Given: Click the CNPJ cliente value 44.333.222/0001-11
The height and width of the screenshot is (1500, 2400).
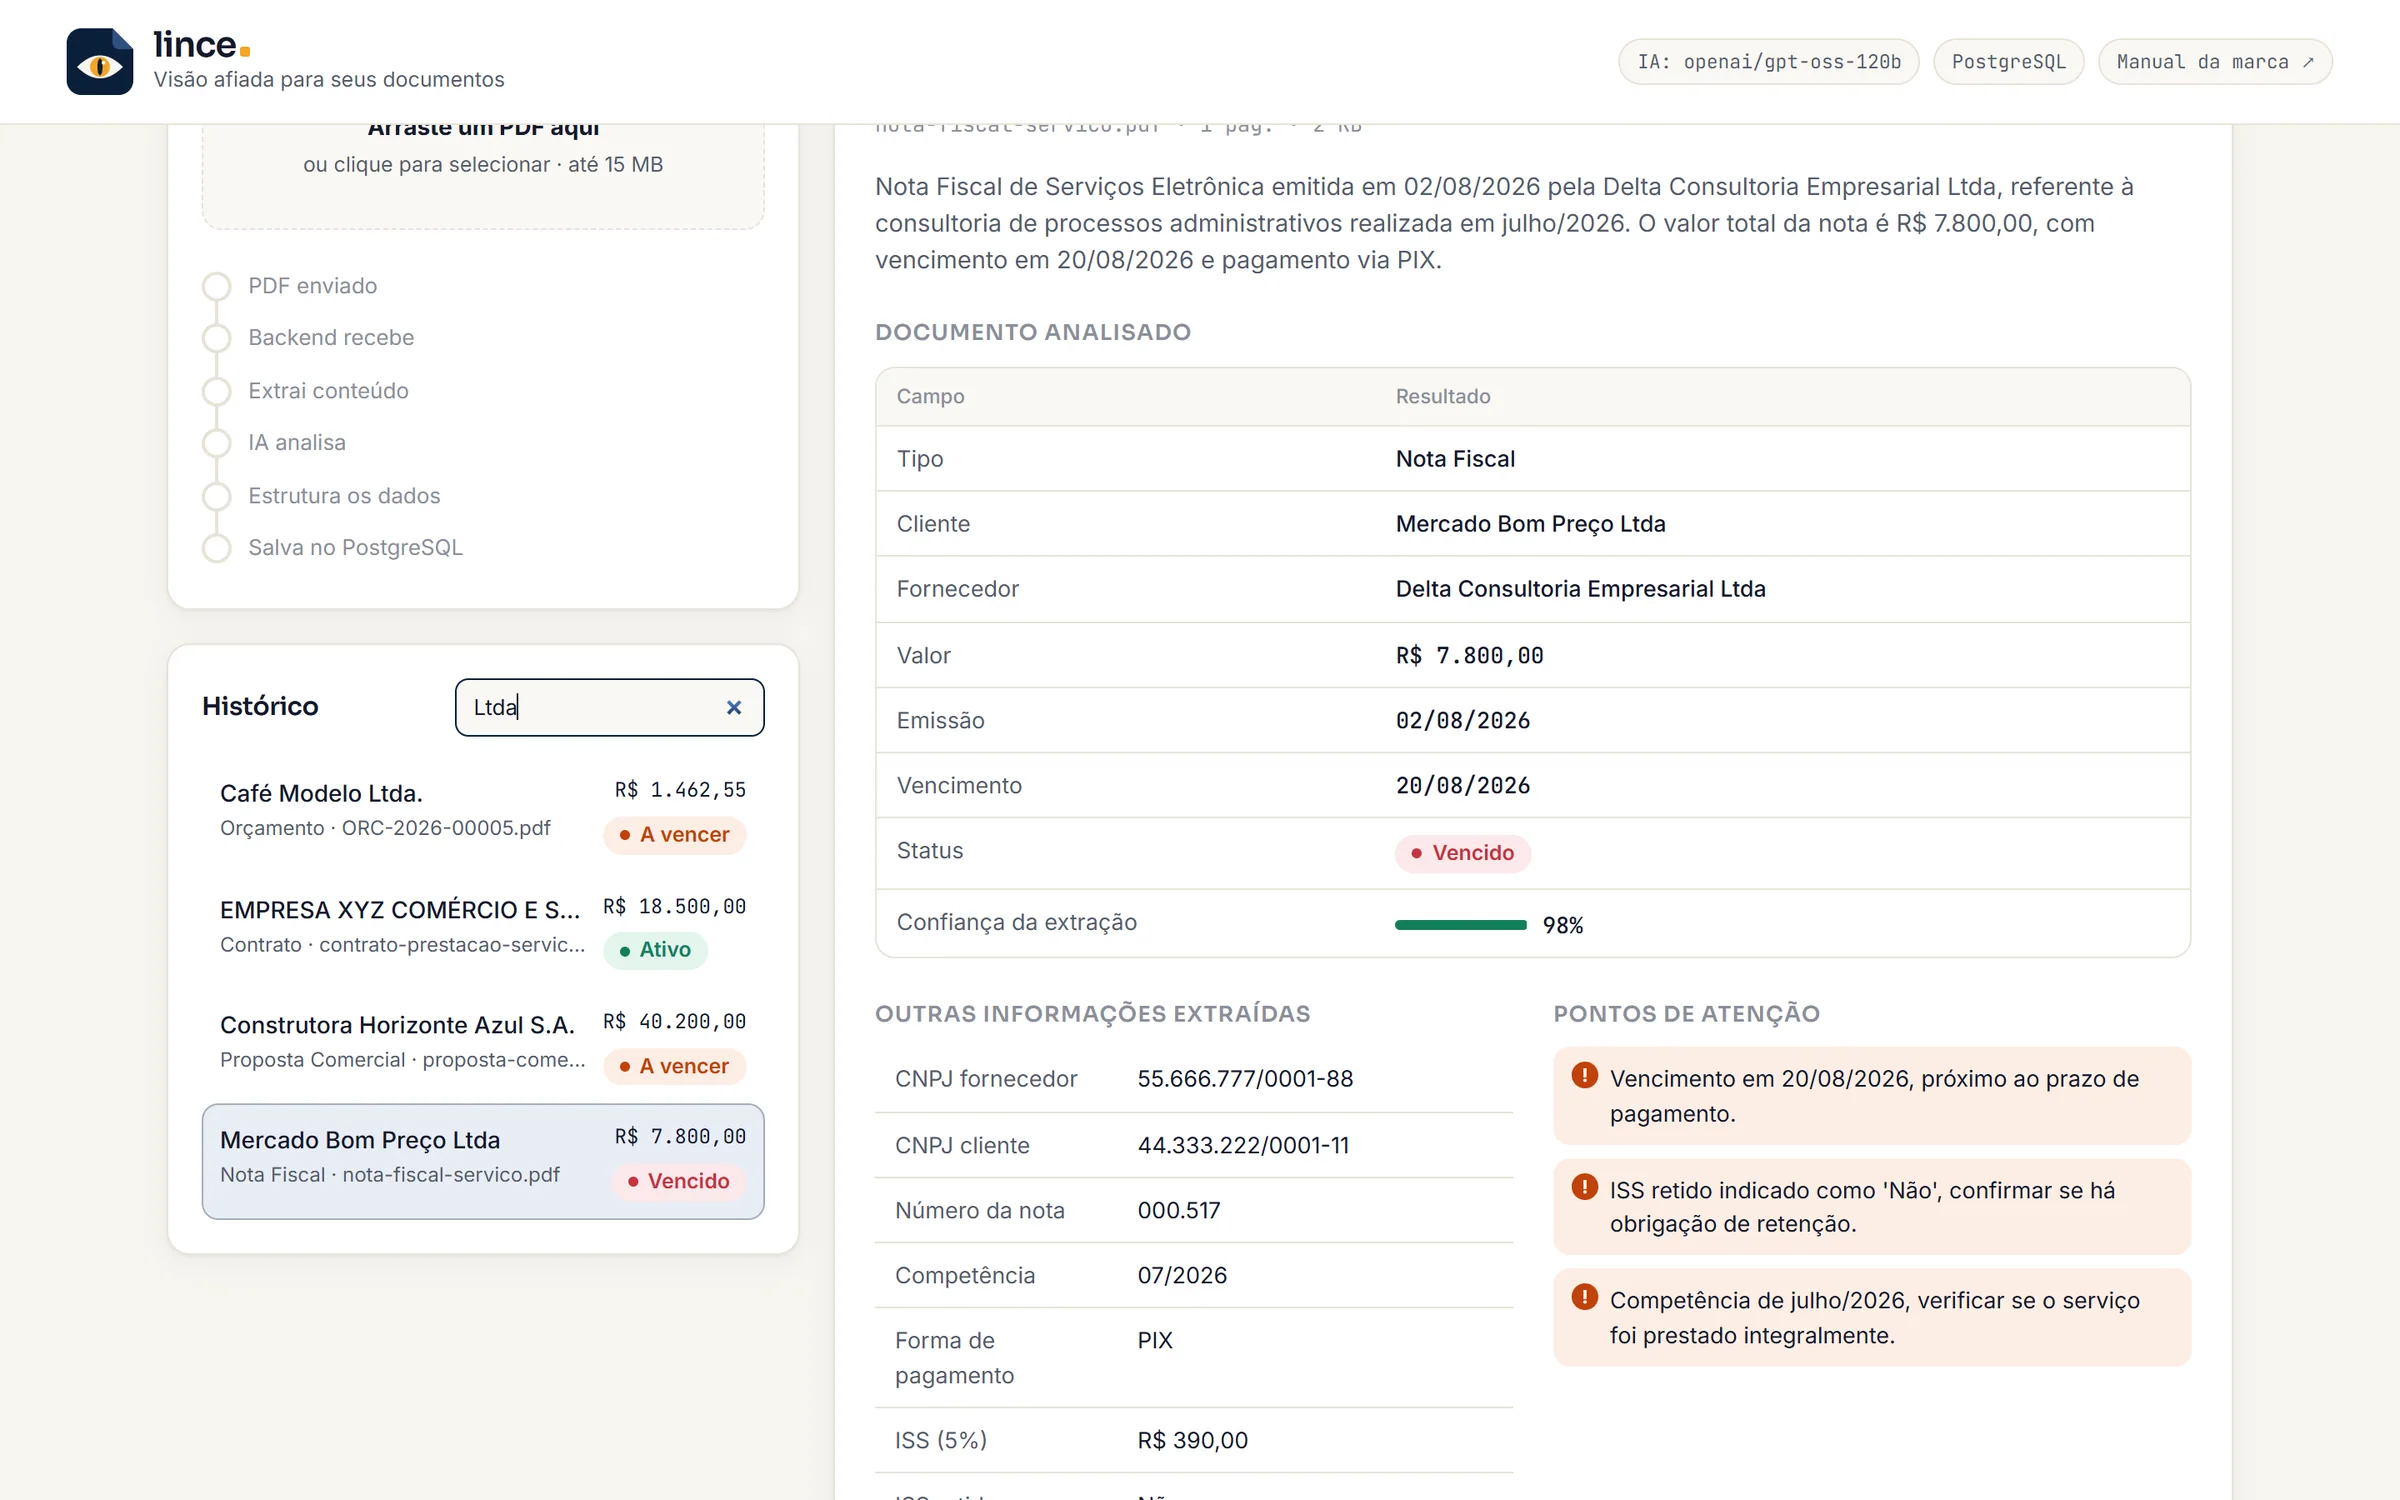Looking at the screenshot, I should 1243,1145.
